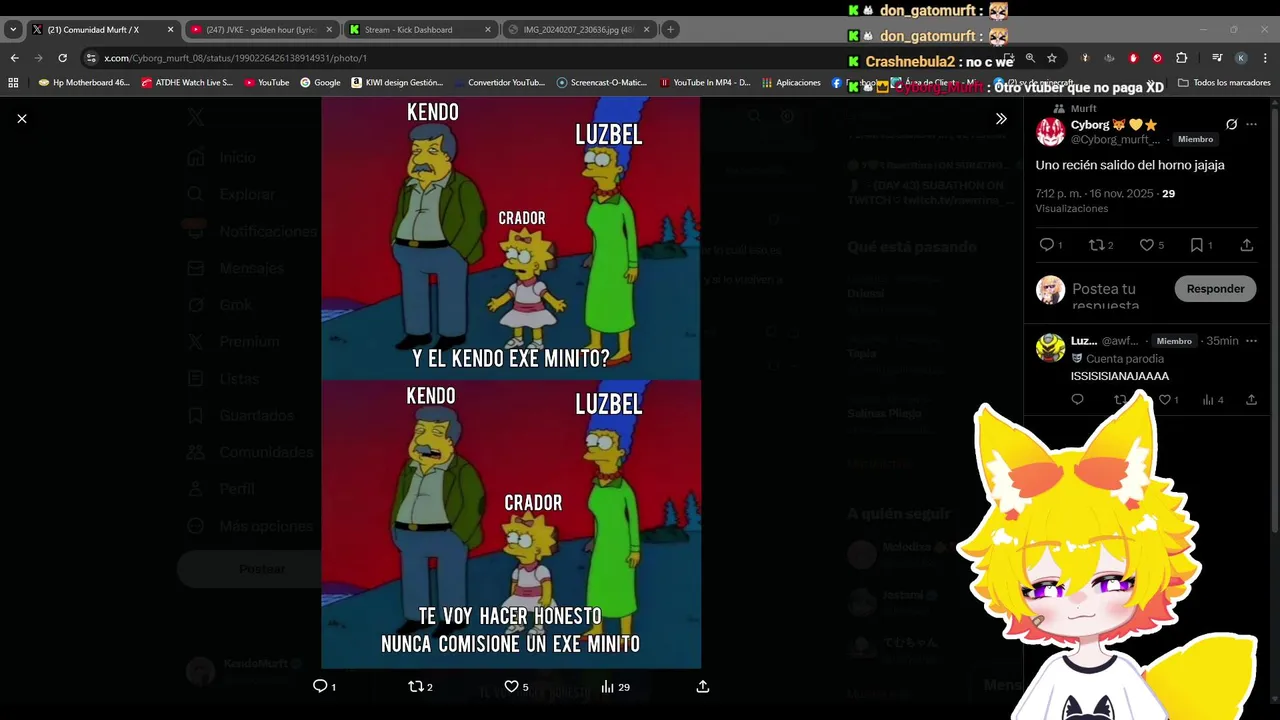The height and width of the screenshot is (720, 1280).
Task: Close the photo viewer with the X icon
Action: coord(22,119)
